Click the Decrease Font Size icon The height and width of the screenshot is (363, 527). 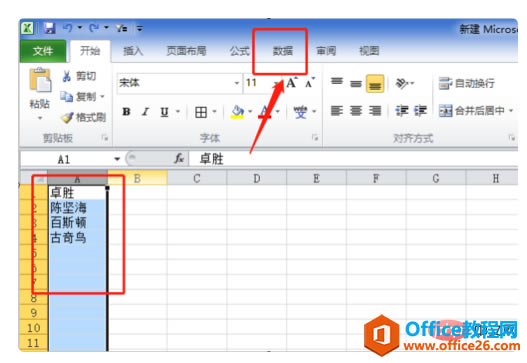pyautogui.click(x=310, y=82)
